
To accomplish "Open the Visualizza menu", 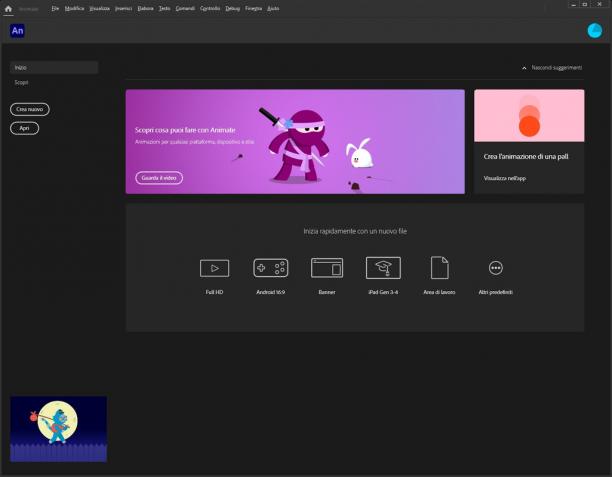I will [x=100, y=8].
